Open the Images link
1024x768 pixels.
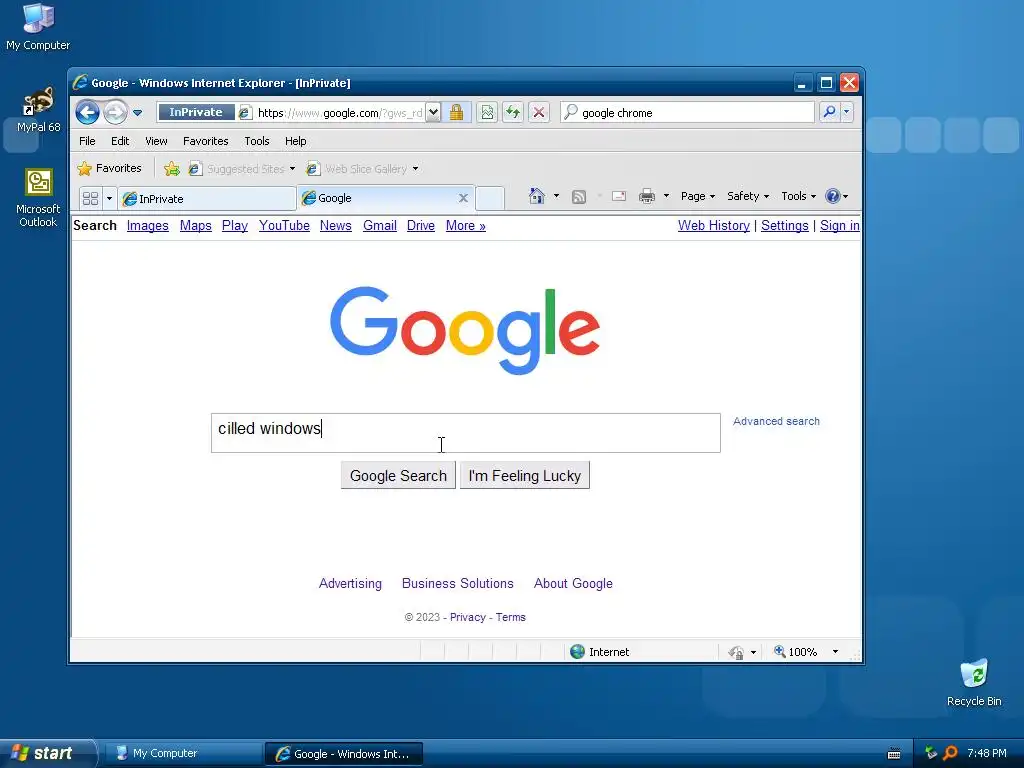148,225
